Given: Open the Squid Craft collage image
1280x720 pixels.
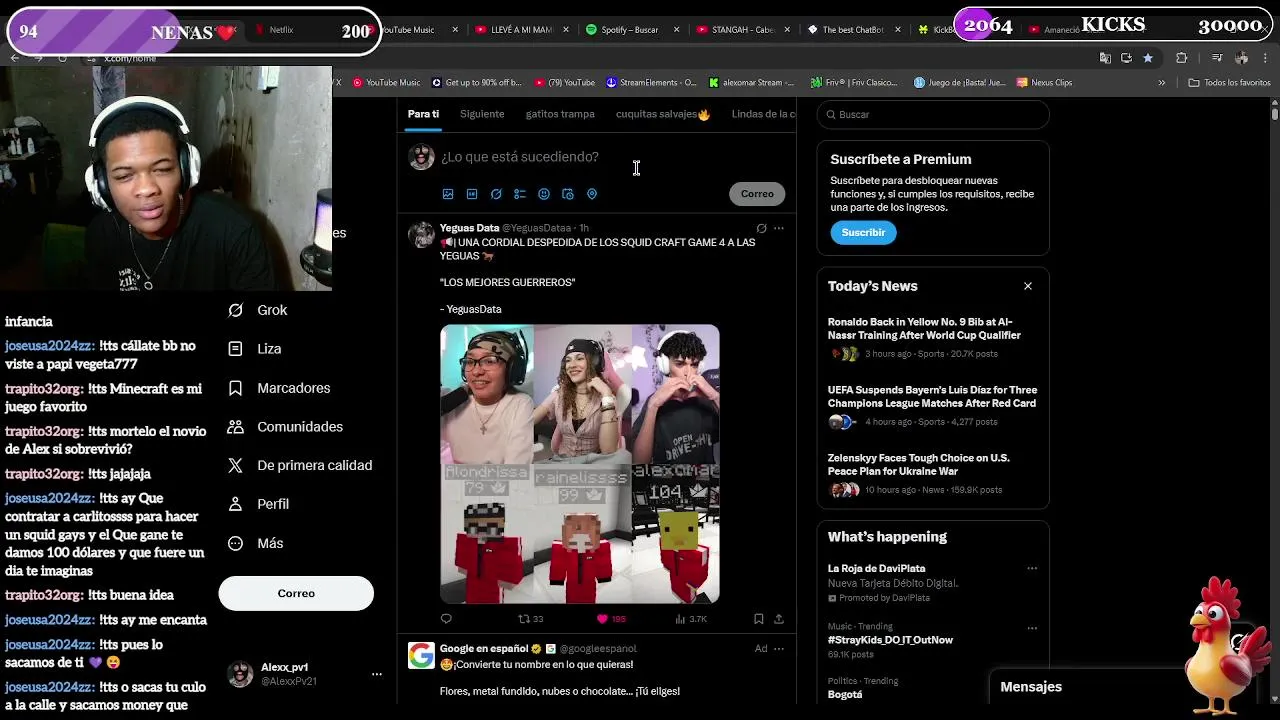Looking at the screenshot, I should [580, 464].
